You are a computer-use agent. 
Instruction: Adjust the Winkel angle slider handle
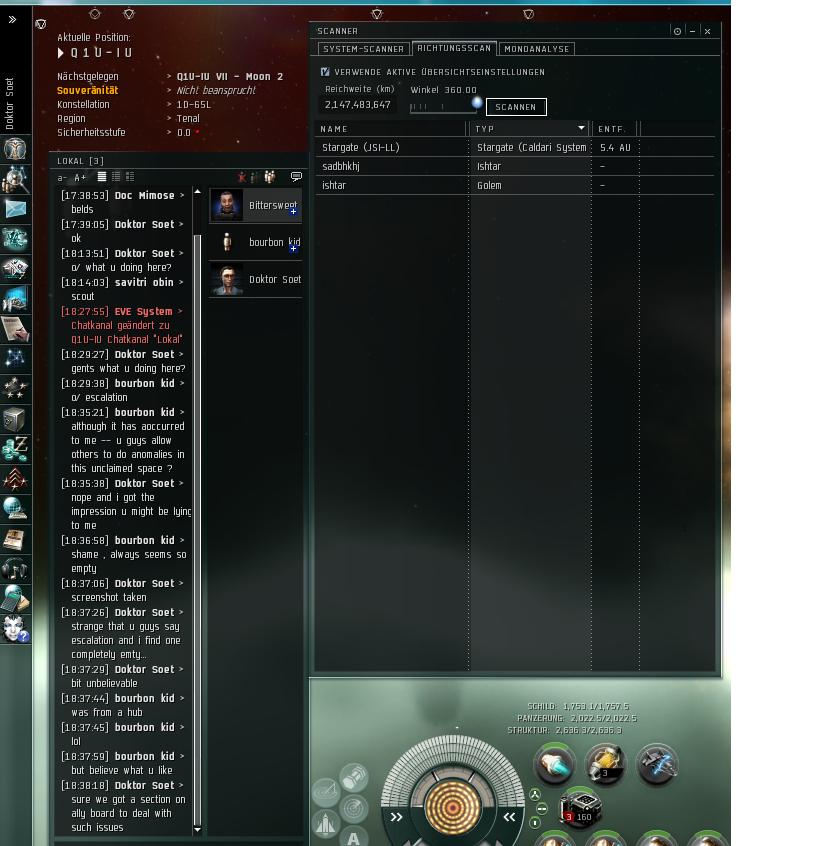pos(477,103)
